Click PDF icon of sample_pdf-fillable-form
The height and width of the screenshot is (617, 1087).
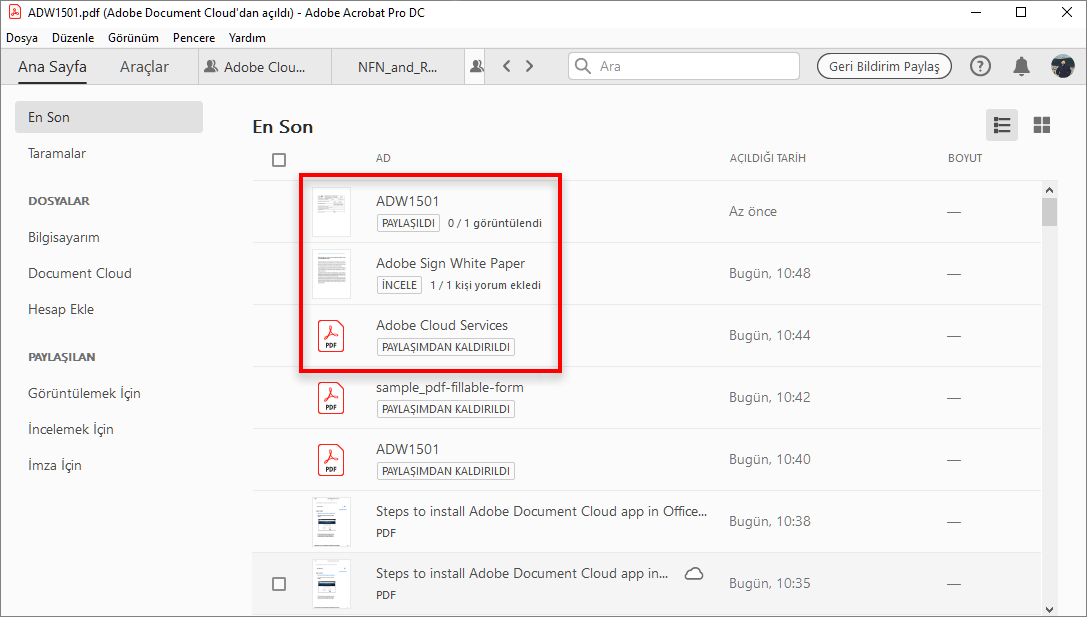pyautogui.click(x=331, y=398)
